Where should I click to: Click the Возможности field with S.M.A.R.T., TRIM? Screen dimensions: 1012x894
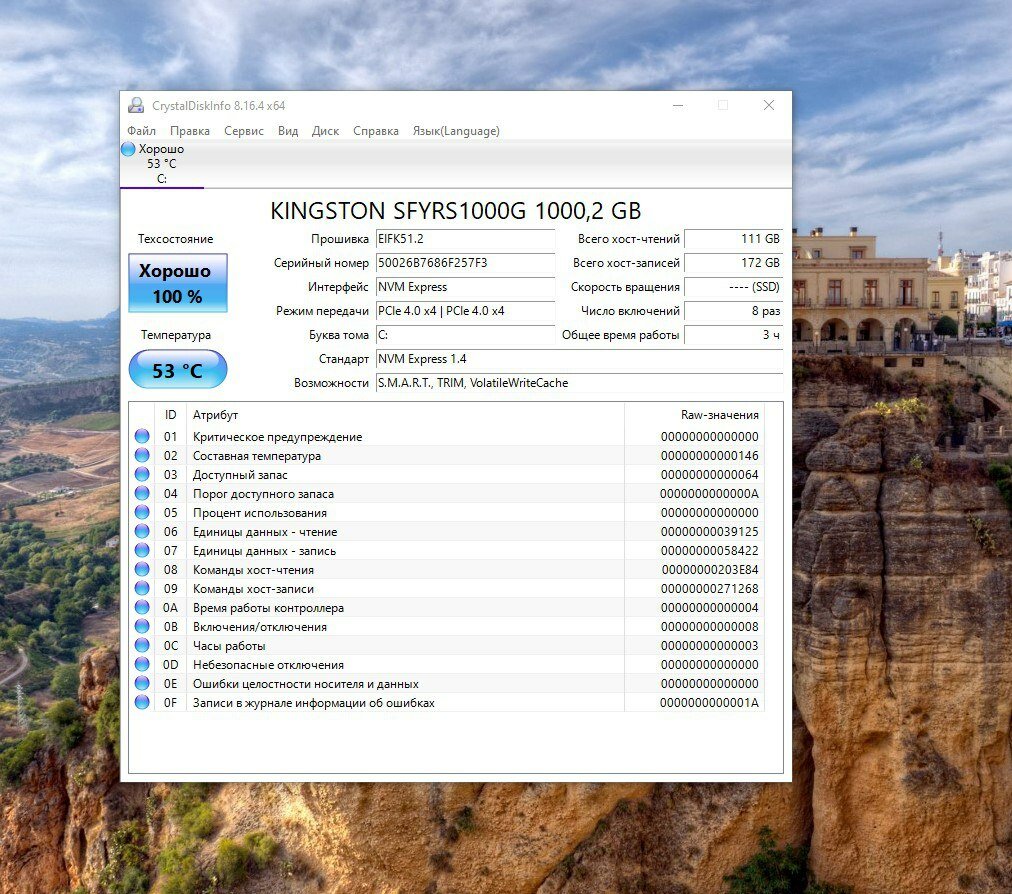pos(580,383)
